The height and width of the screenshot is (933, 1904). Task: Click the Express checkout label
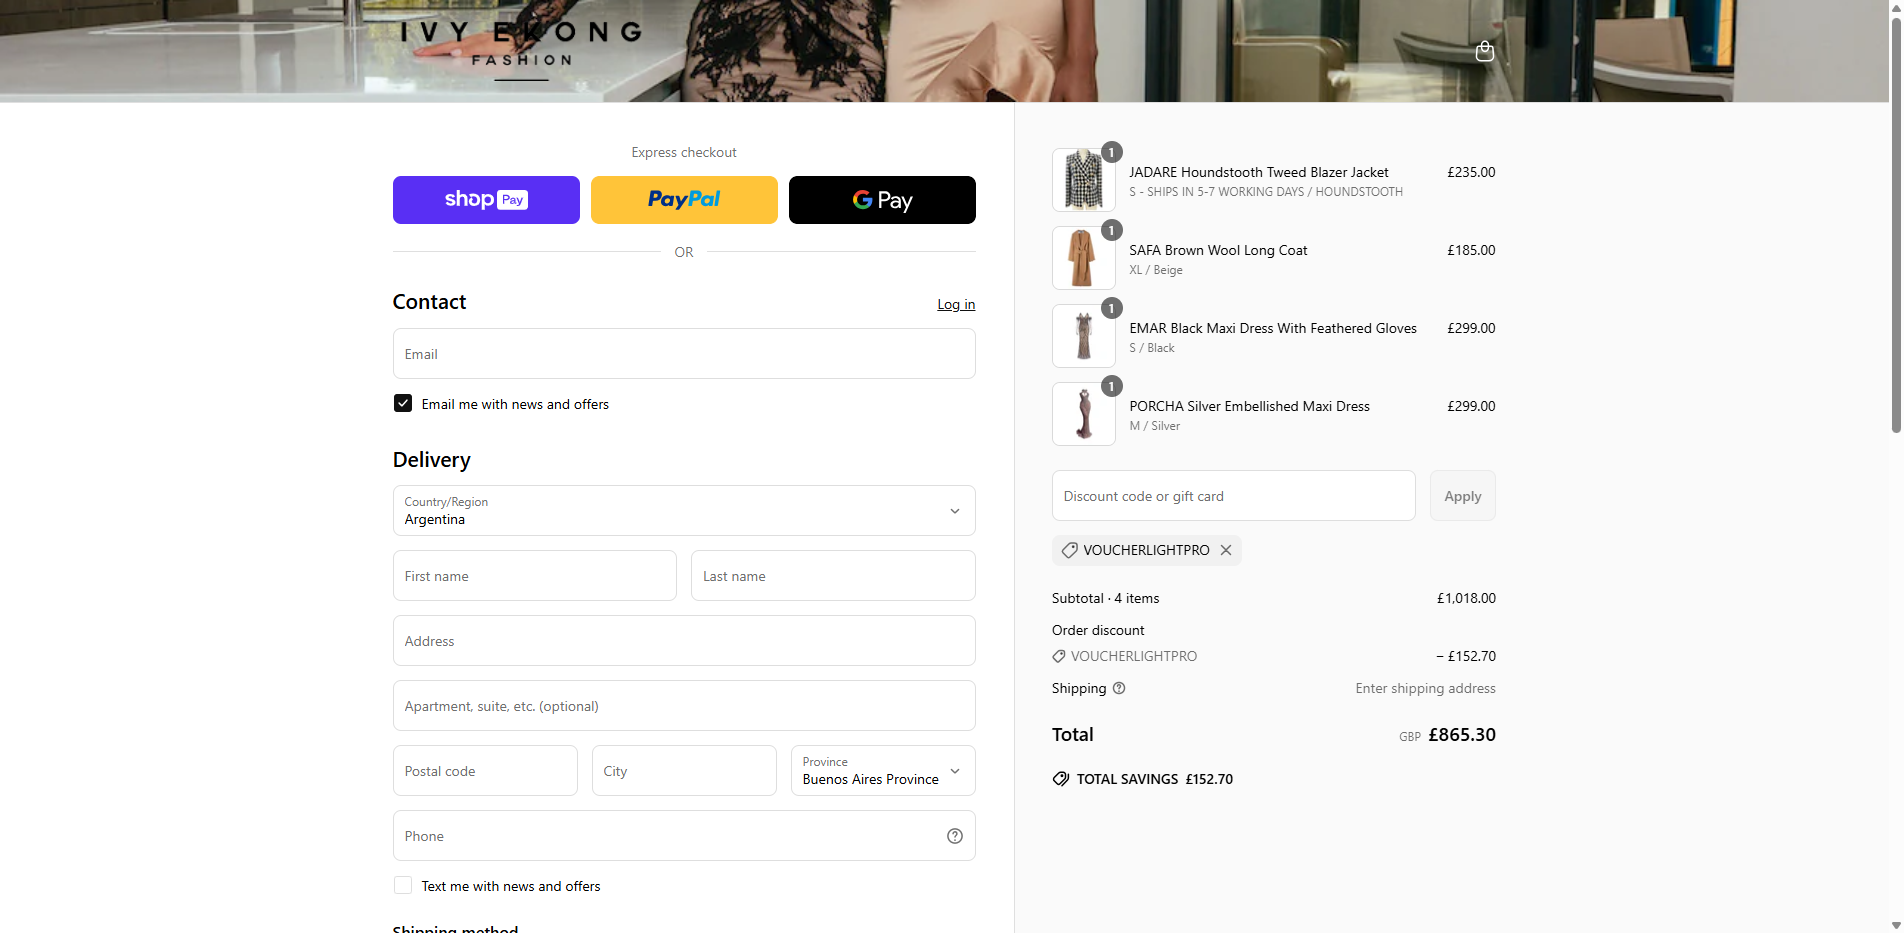(684, 152)
